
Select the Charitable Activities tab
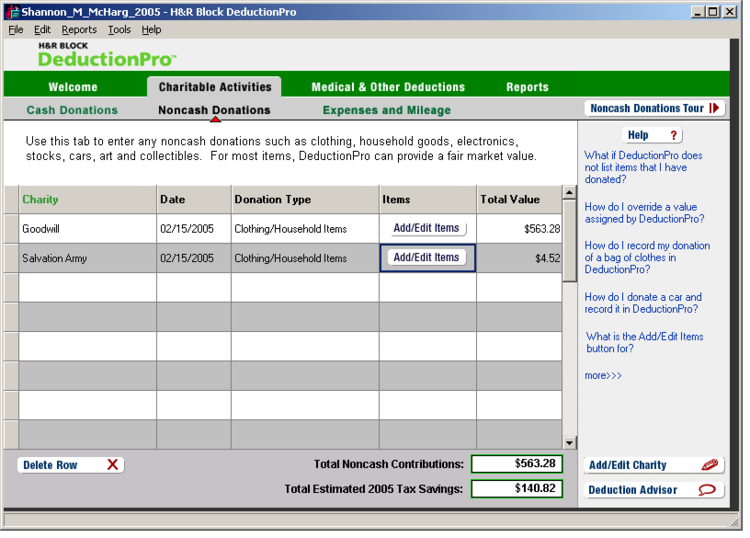coord(215,87)
